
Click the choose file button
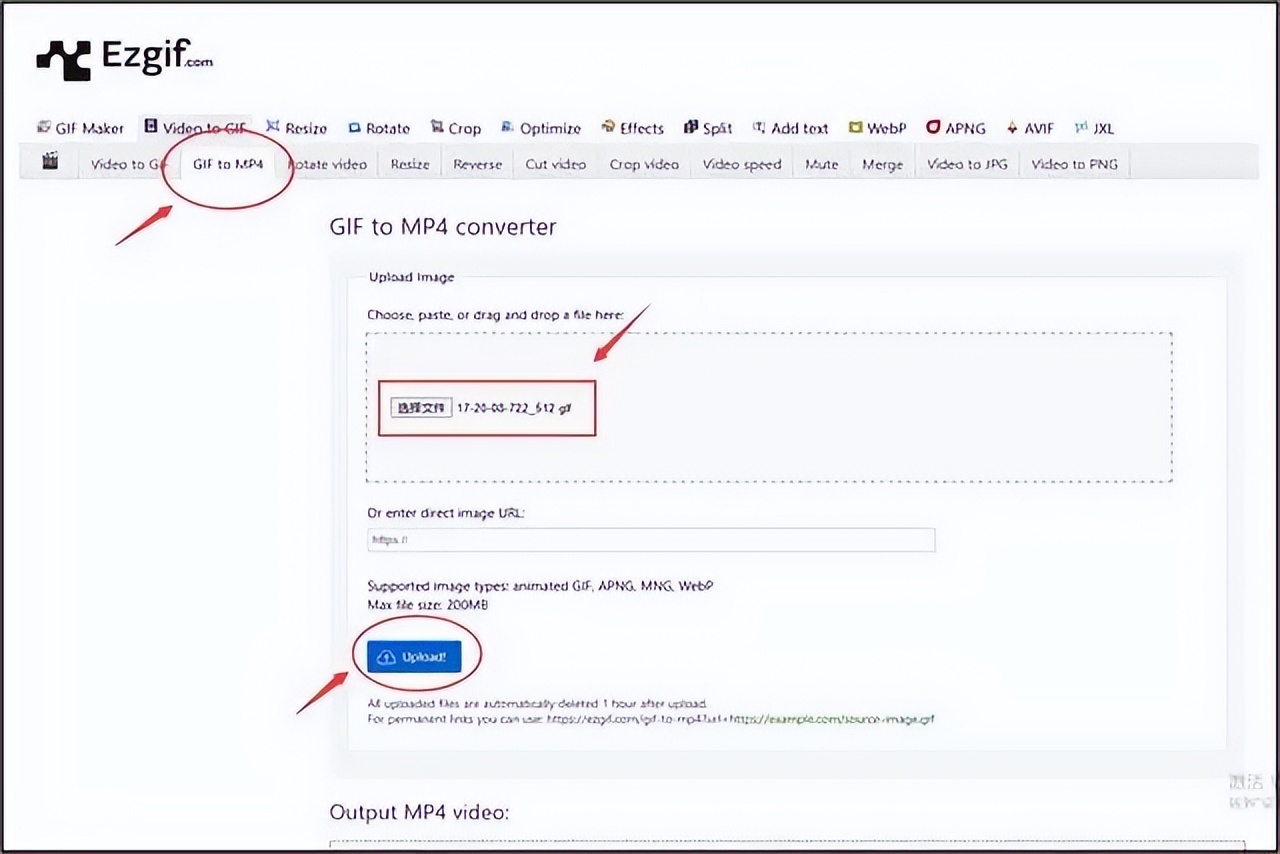(421, 408)
